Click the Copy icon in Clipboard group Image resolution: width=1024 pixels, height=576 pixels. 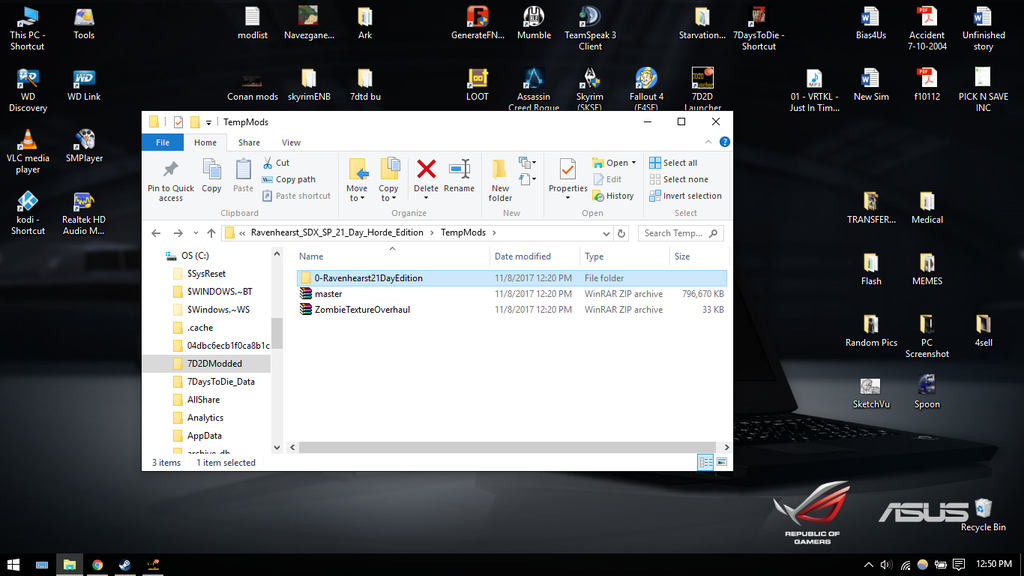211,175
